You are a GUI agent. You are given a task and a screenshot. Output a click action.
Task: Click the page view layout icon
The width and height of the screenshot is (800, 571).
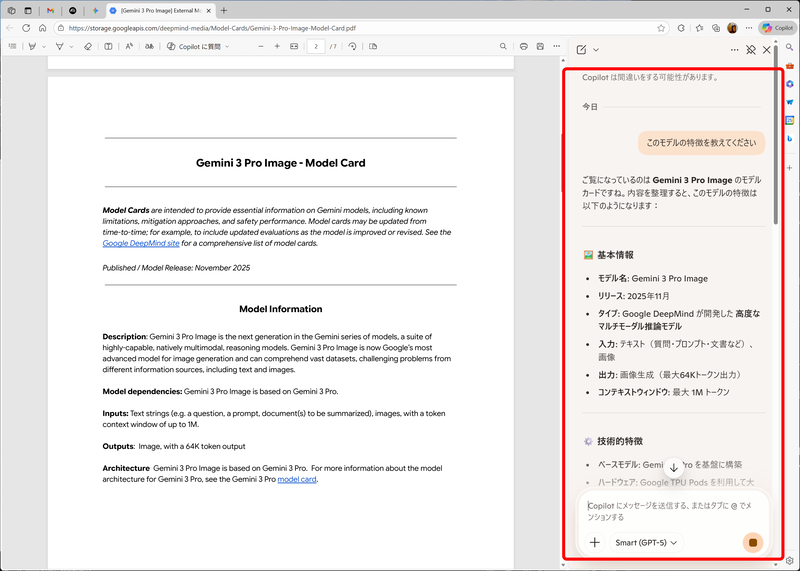(373, 46)
